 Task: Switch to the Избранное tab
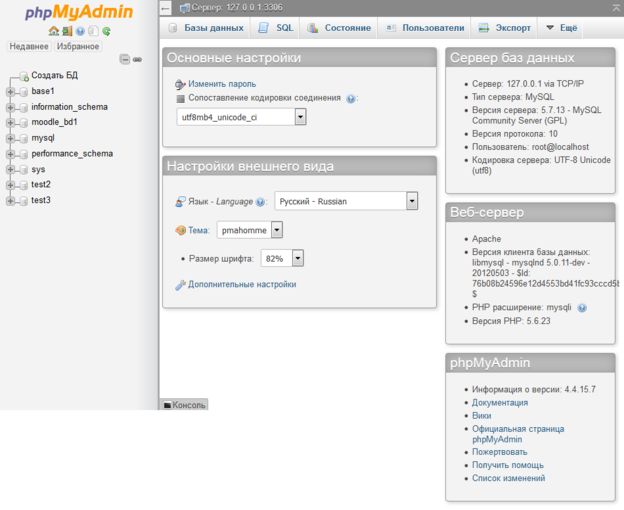(x=78, y=47)
